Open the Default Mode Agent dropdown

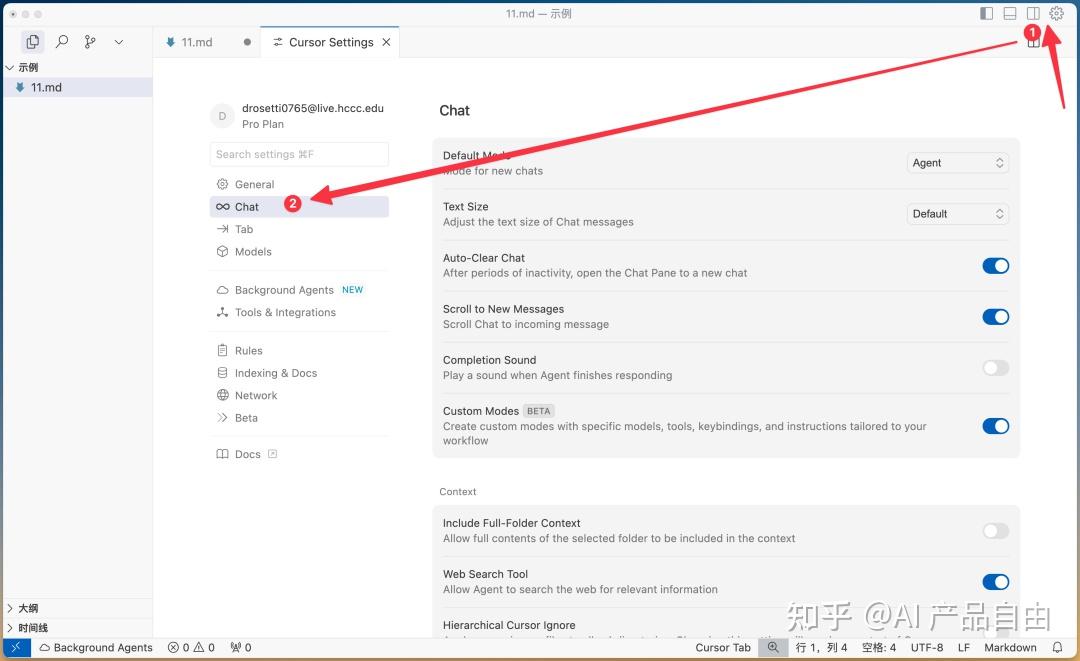pos(957,162)
